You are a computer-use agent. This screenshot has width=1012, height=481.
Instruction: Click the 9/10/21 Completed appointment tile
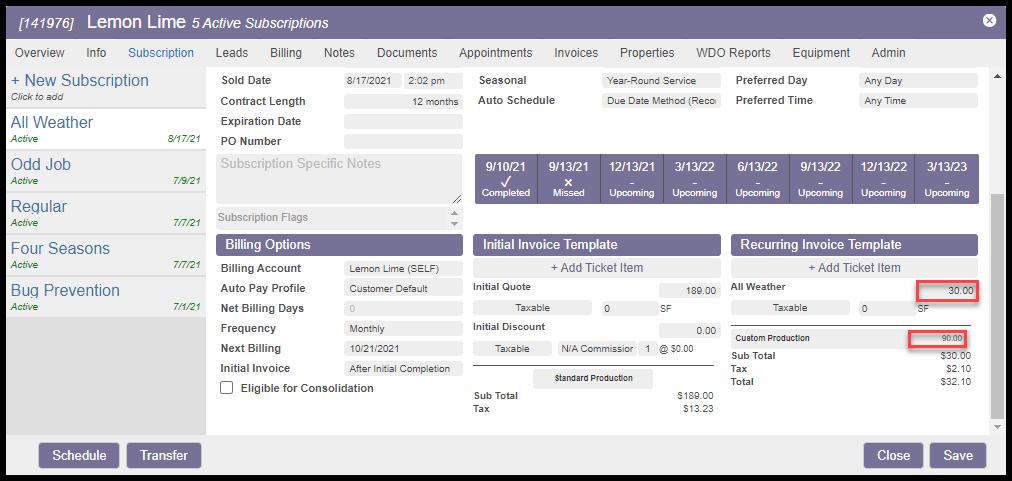506,179
